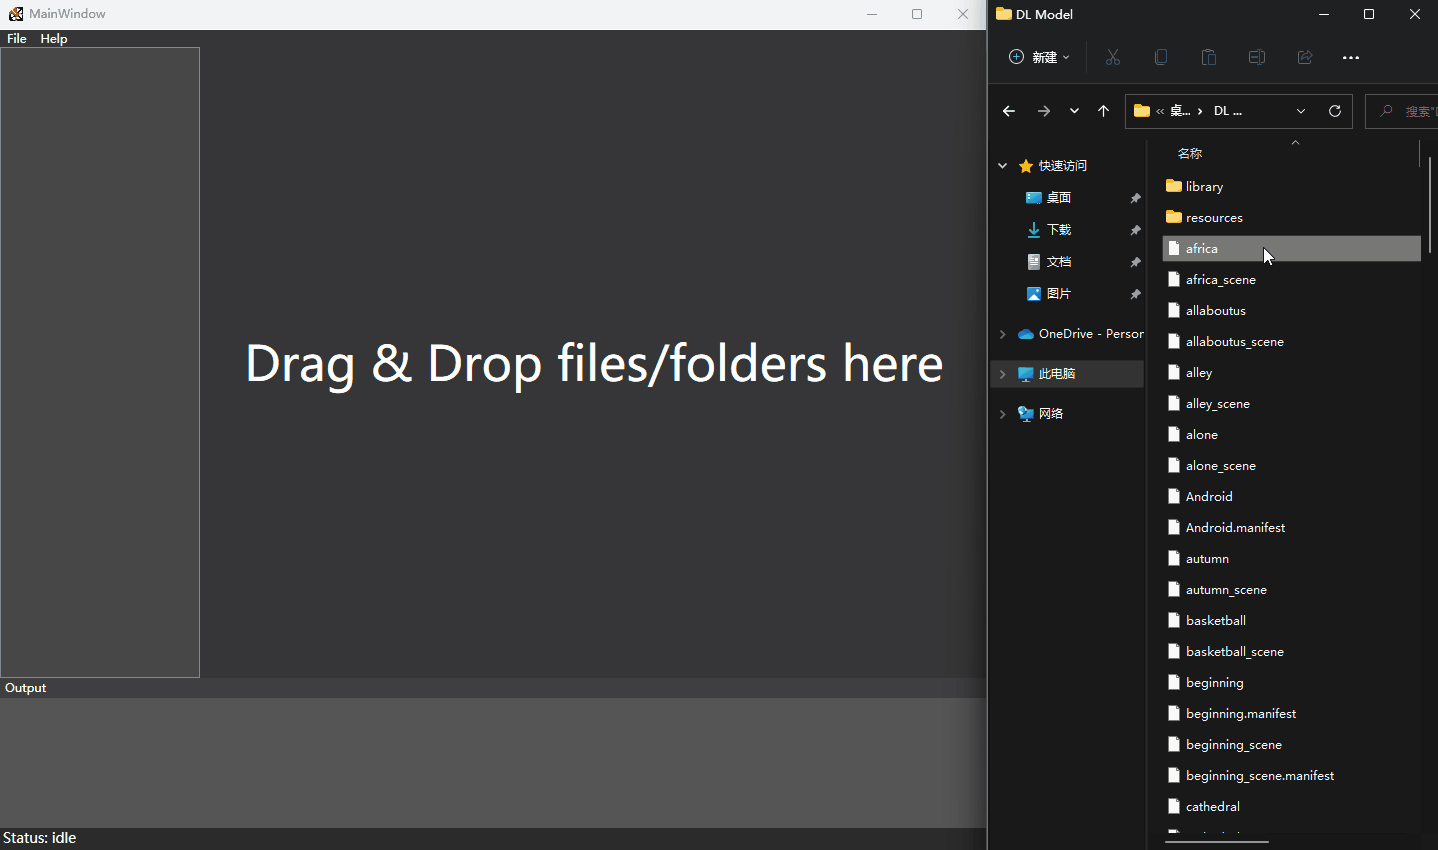Select the alley_scene file
1438x850 pixels.
pyautogui.click(x=1291, y=404)
